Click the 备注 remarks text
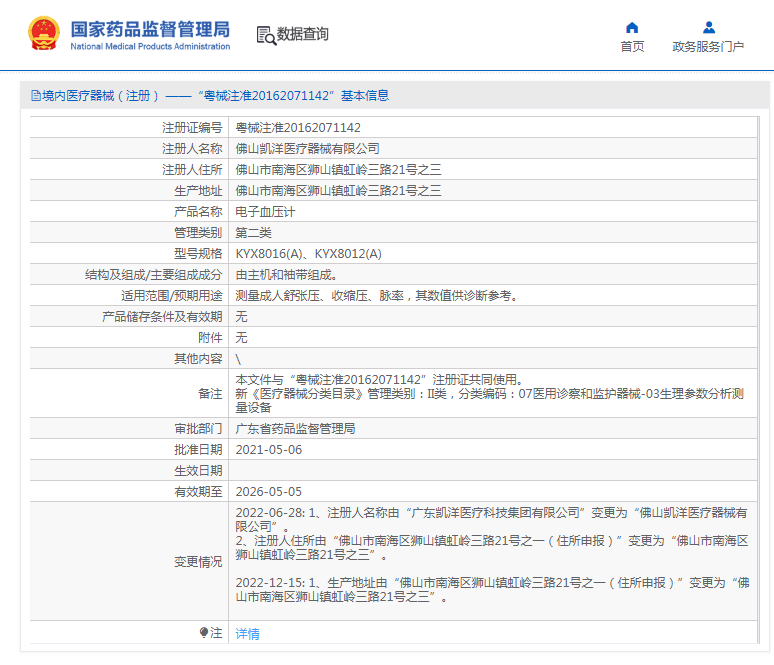 tap(489, 393)
